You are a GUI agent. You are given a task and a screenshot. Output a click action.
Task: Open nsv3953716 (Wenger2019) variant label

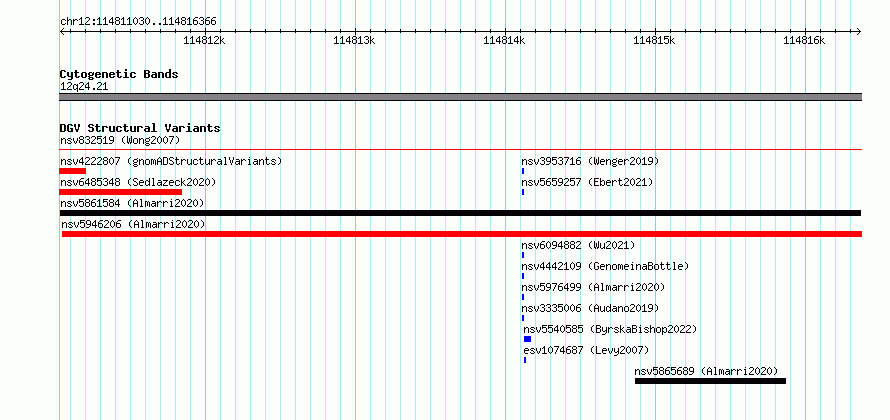[590, 161]
